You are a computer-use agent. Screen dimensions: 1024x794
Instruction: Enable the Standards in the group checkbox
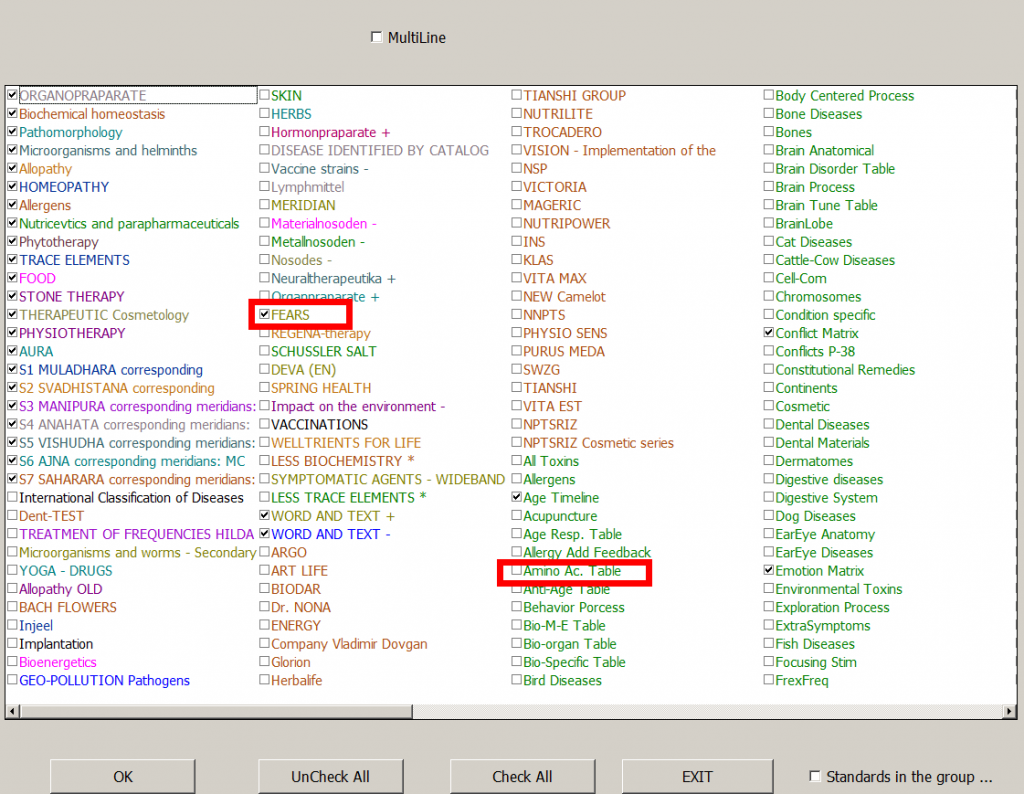[815, 775]
